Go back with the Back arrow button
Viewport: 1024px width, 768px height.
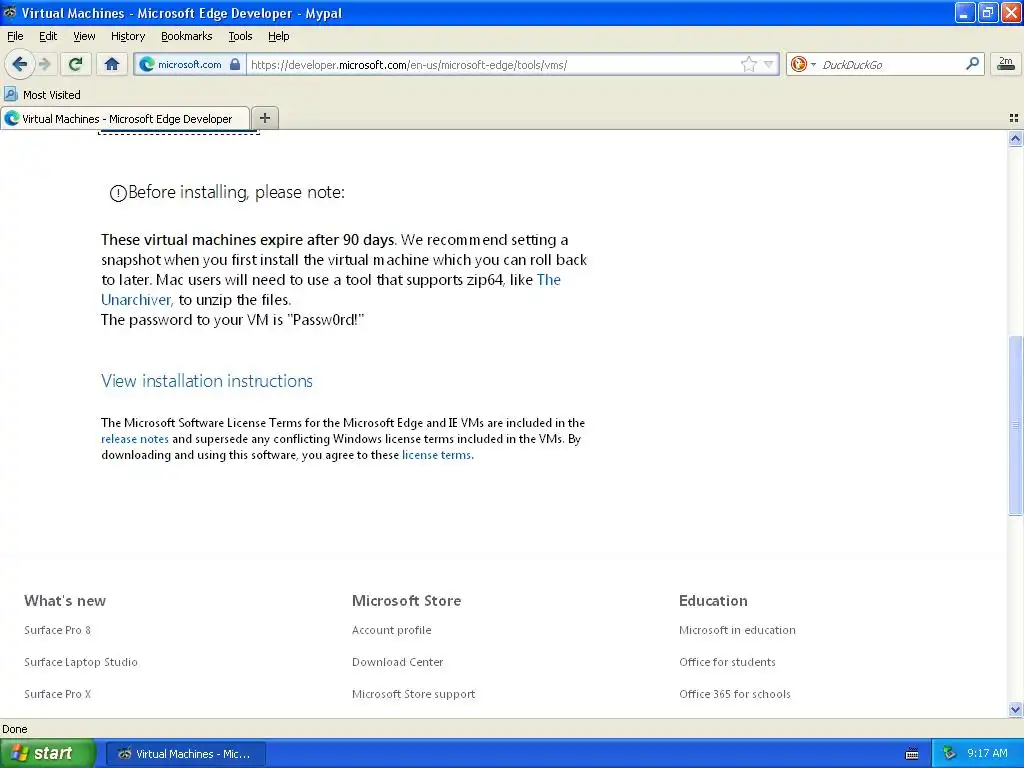[x=20, y=64]
